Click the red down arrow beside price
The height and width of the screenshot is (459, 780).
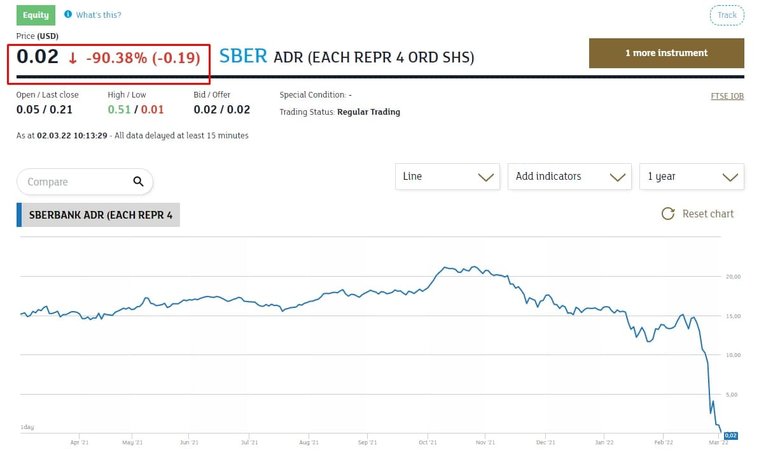73,59
